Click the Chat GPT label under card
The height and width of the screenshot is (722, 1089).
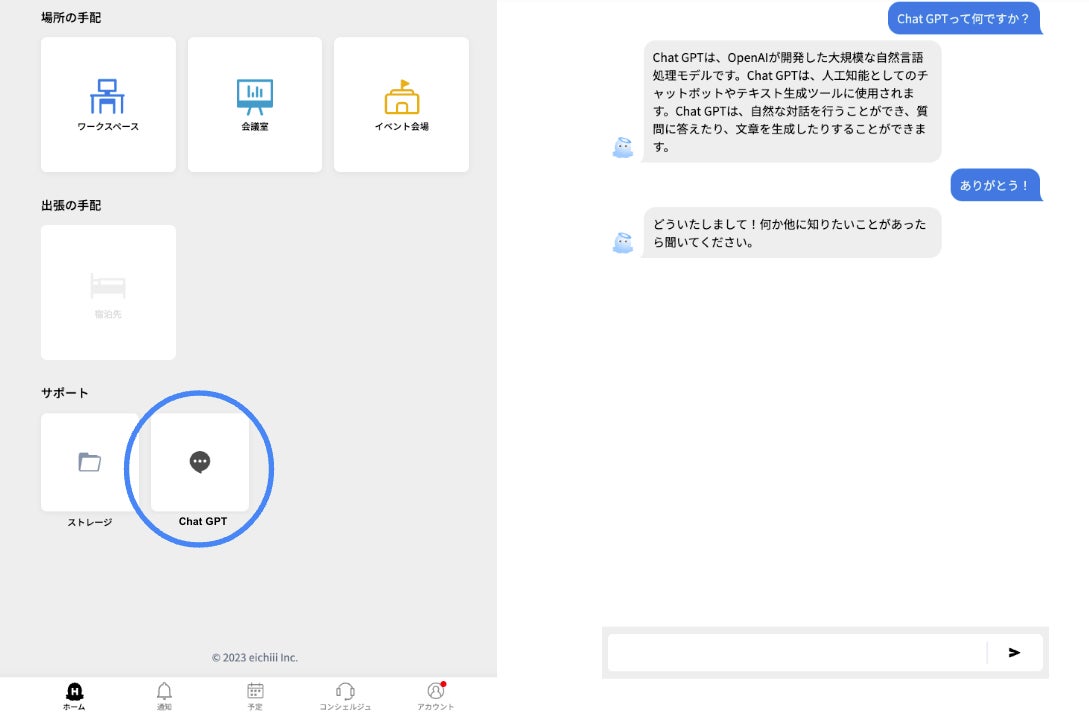click(x=203, y=521)
